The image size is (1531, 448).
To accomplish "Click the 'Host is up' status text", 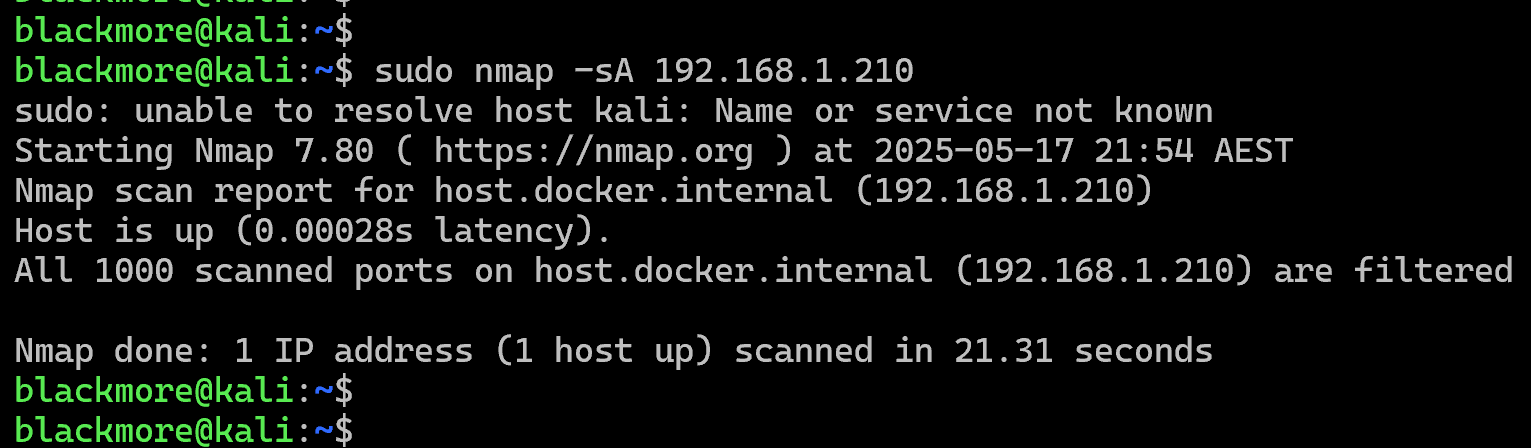I will click(113, 231).
